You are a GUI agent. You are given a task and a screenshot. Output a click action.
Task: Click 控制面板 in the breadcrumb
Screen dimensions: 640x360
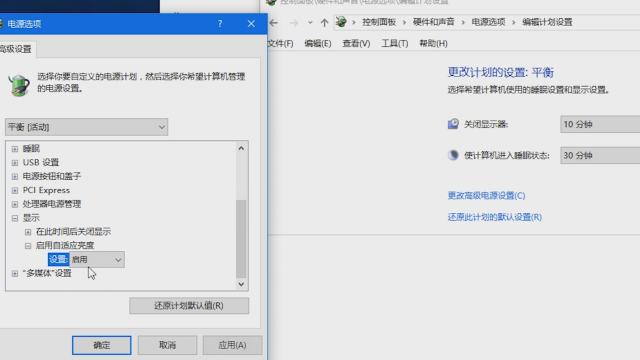coord(379,22)
